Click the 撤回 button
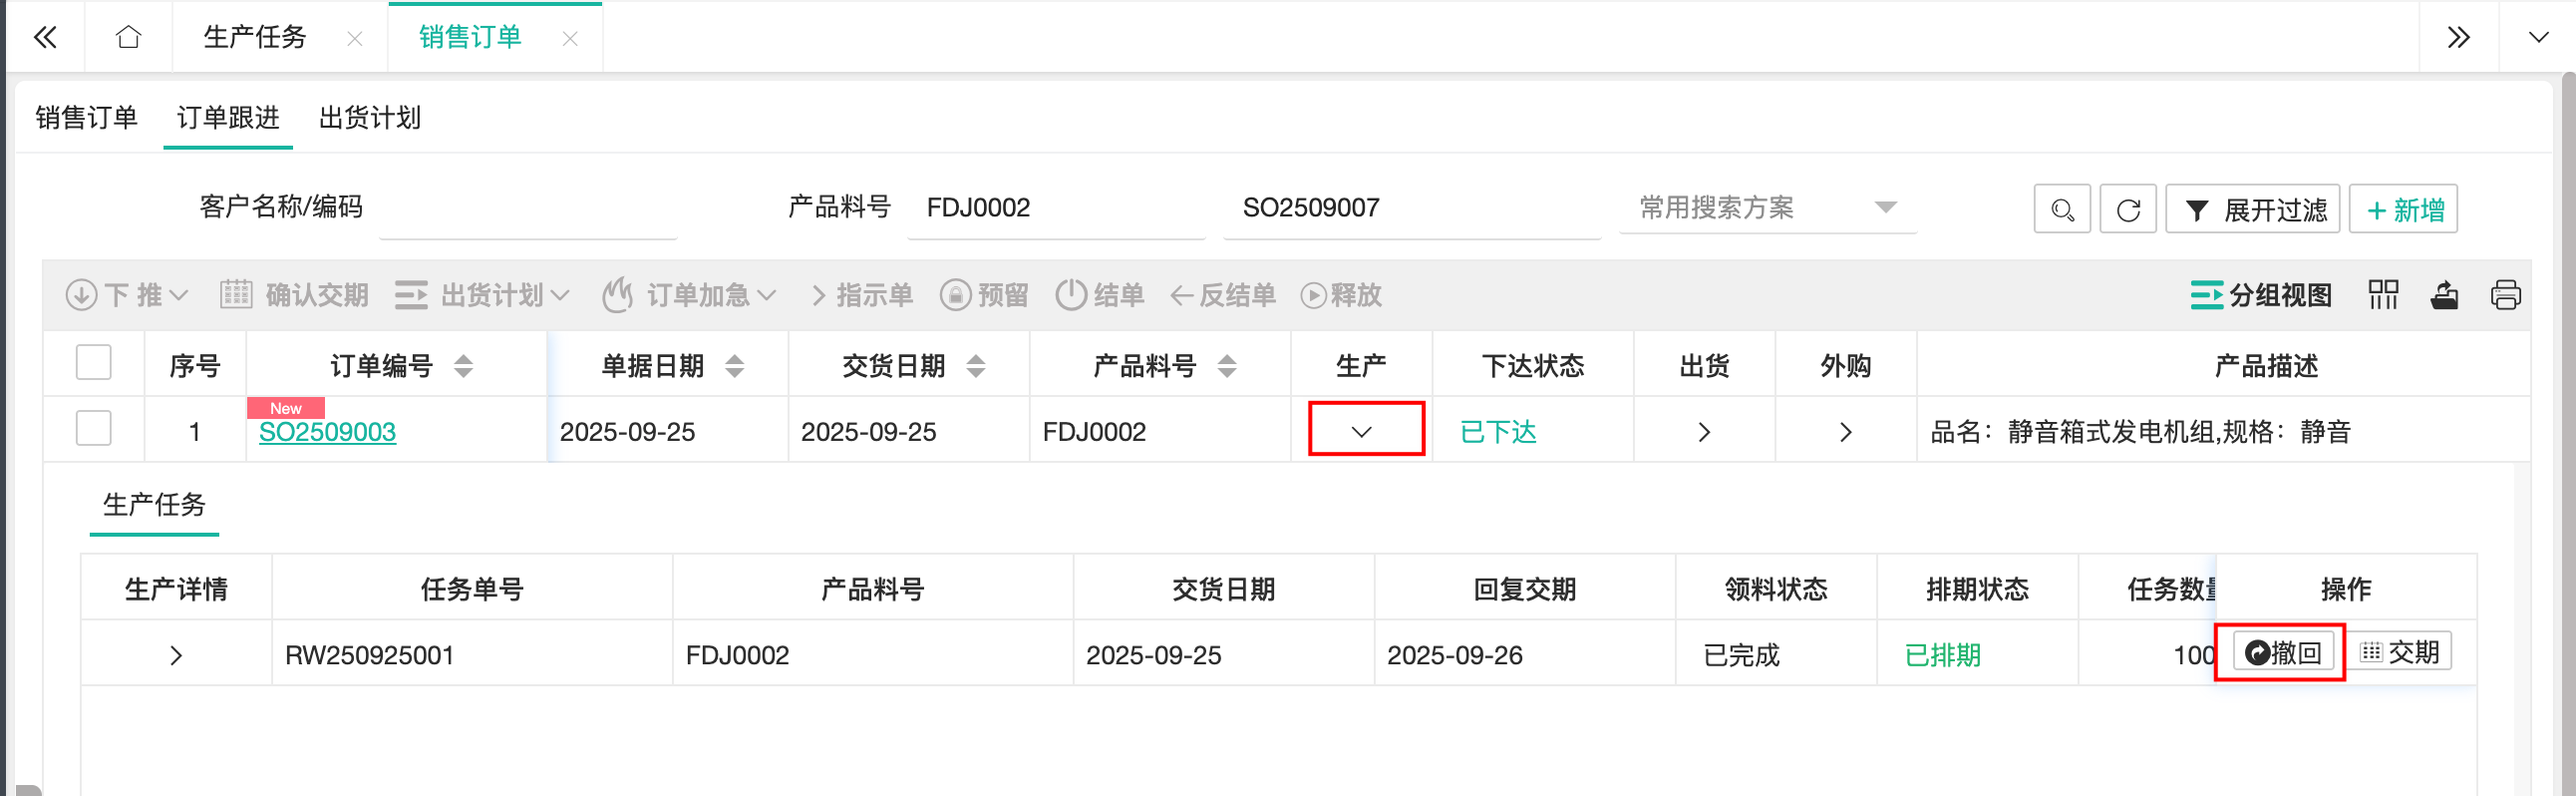 pos(2283,653)
